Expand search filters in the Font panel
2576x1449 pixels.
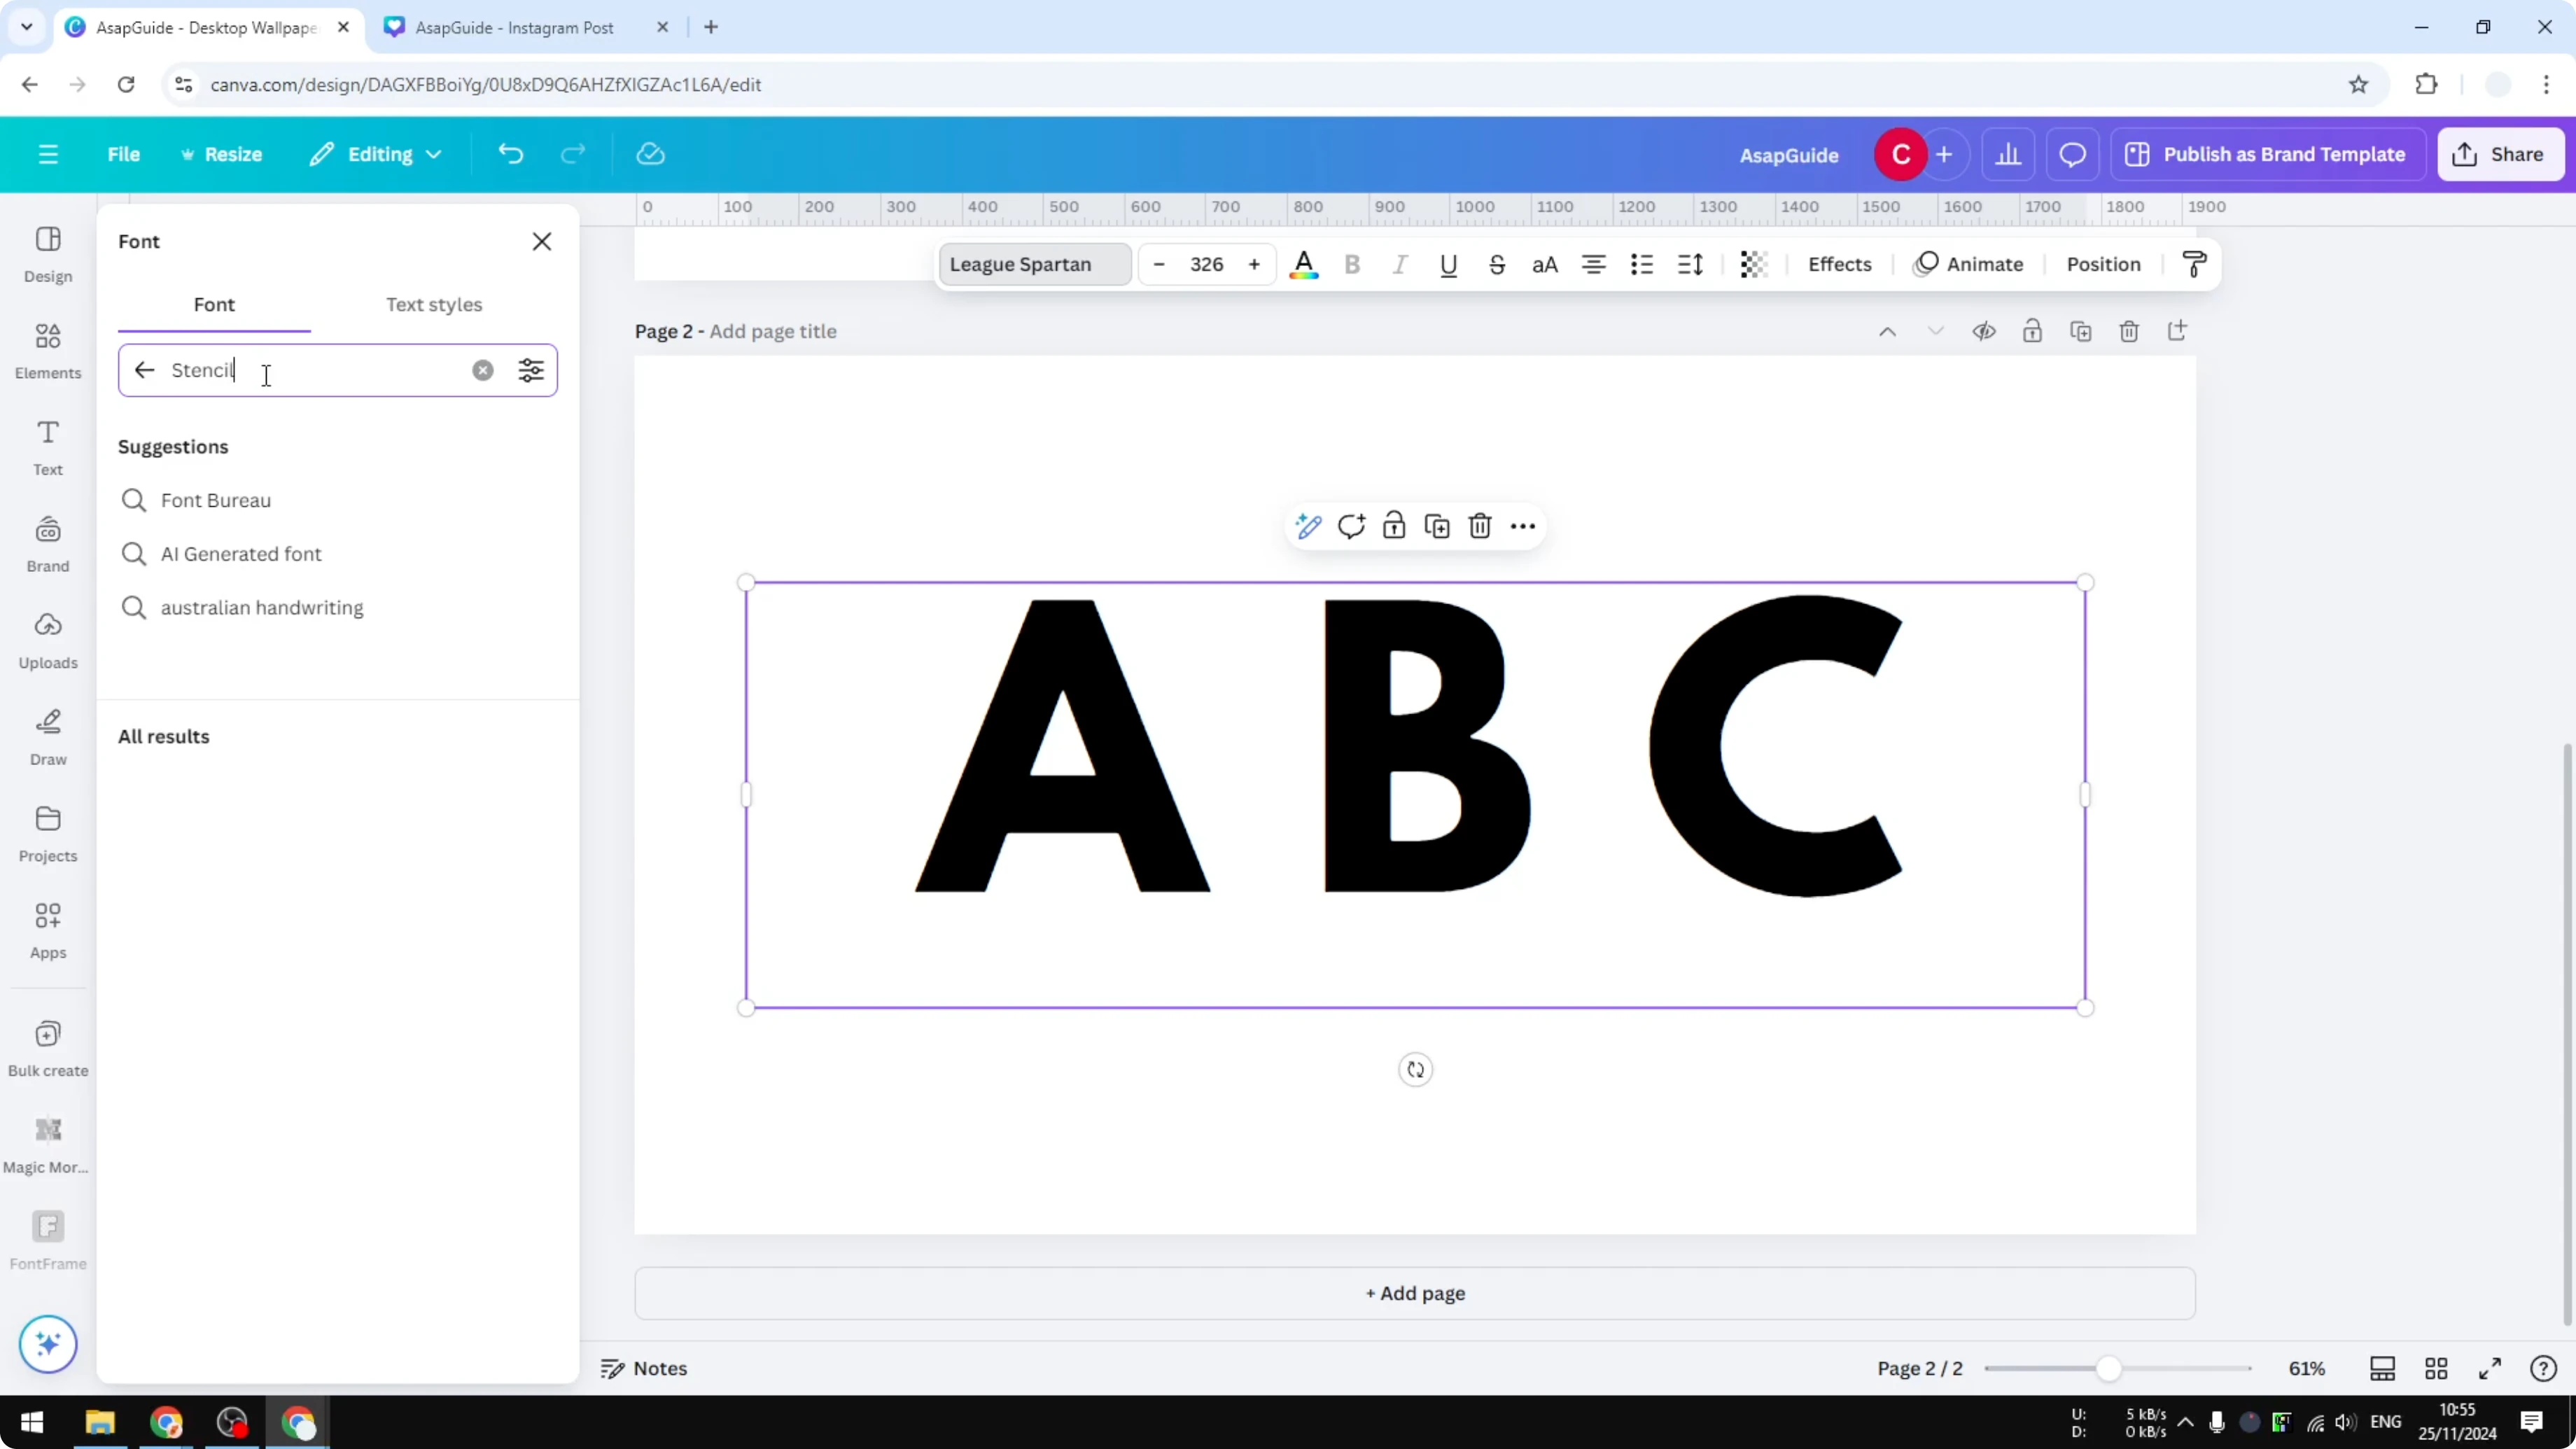coord(531,370)
